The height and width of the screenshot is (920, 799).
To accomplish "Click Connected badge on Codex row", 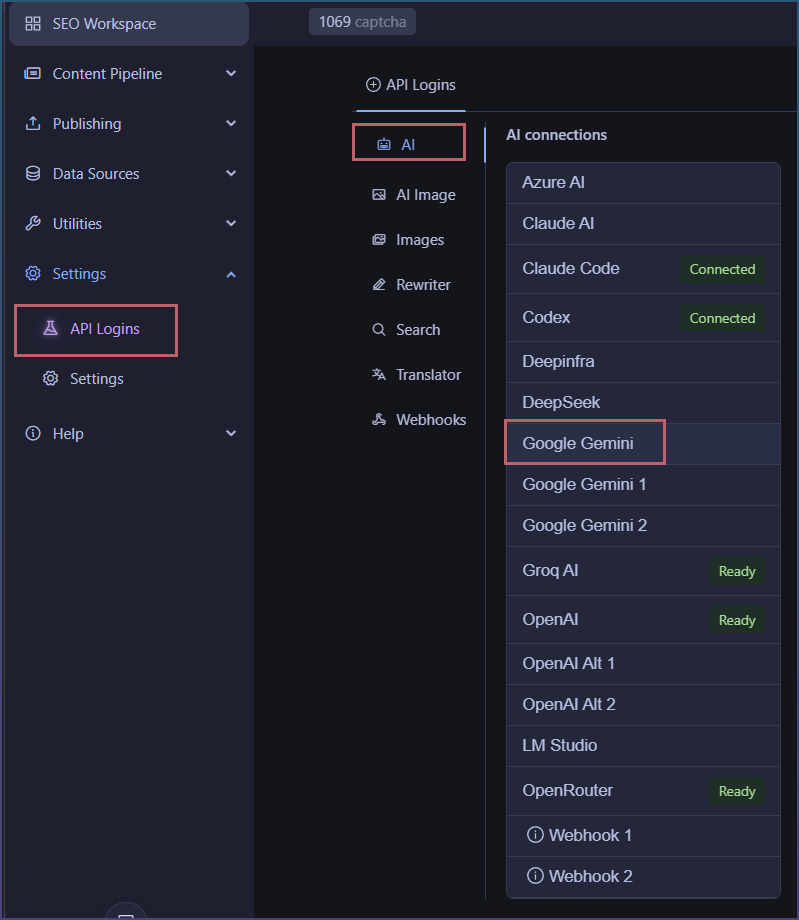I will [722, 317].
